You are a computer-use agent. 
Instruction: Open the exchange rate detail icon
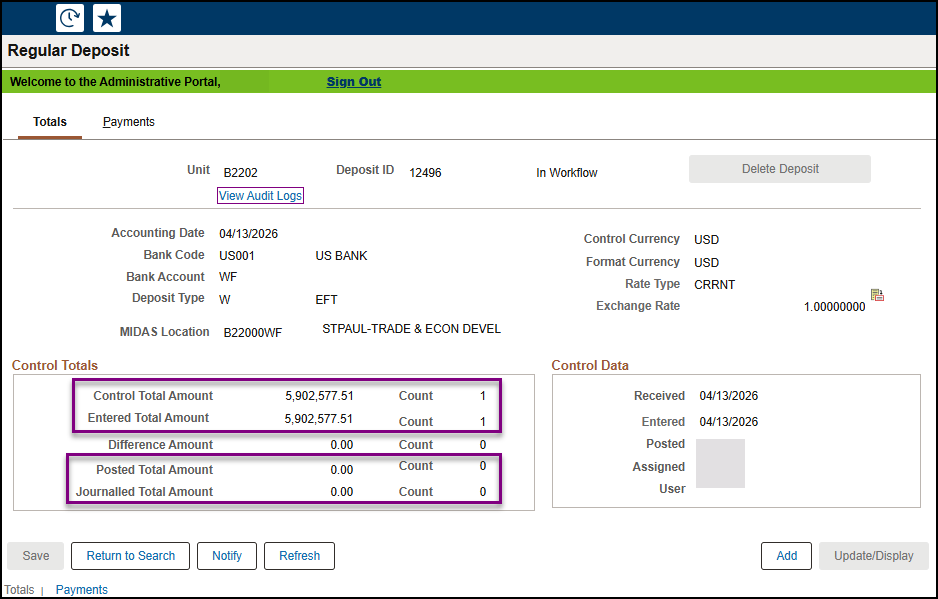(877, 294)
